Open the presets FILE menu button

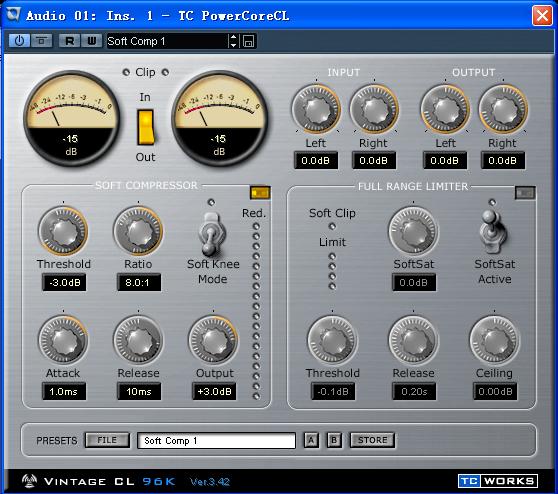coord(107,440)
